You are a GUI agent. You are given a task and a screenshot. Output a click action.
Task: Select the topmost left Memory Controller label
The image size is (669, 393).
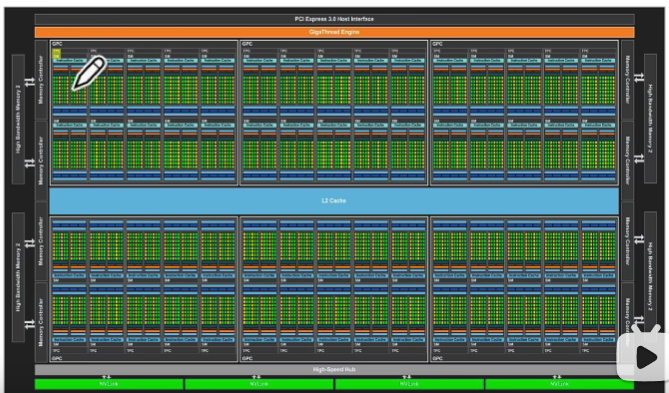41,80
